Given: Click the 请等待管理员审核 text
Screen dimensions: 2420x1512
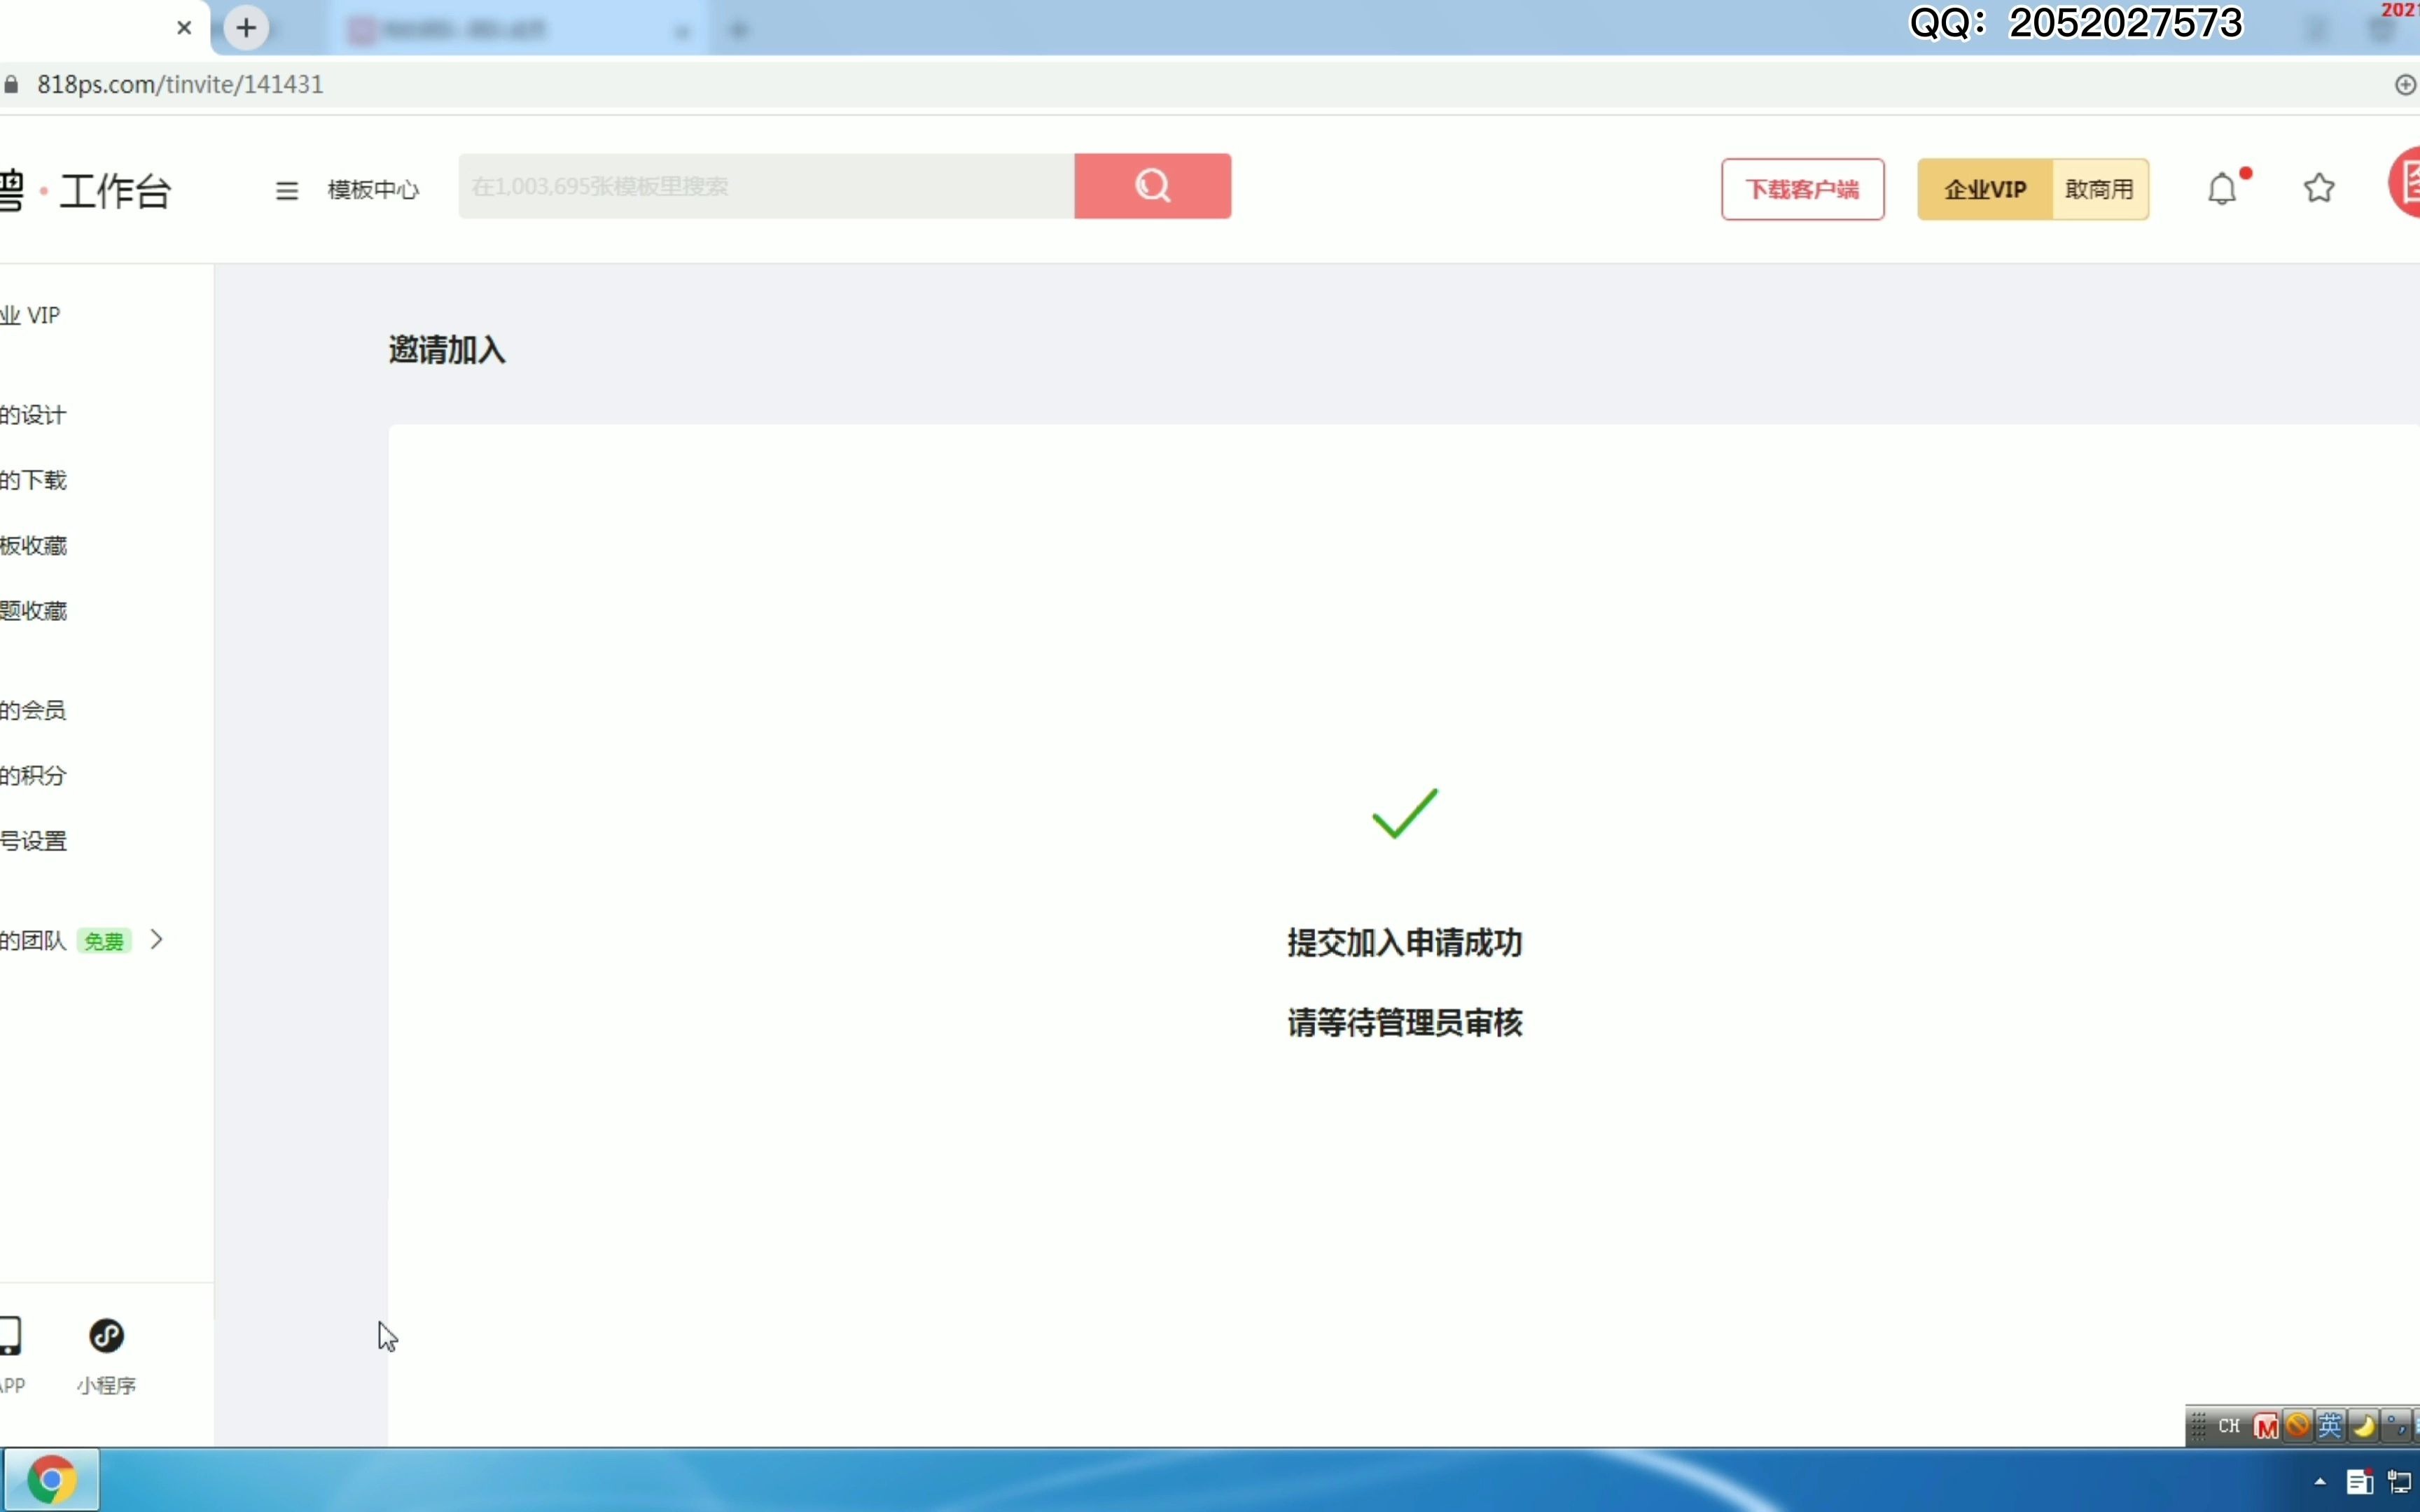Looking at the screenshot, I should [x=1405, y=1023].
